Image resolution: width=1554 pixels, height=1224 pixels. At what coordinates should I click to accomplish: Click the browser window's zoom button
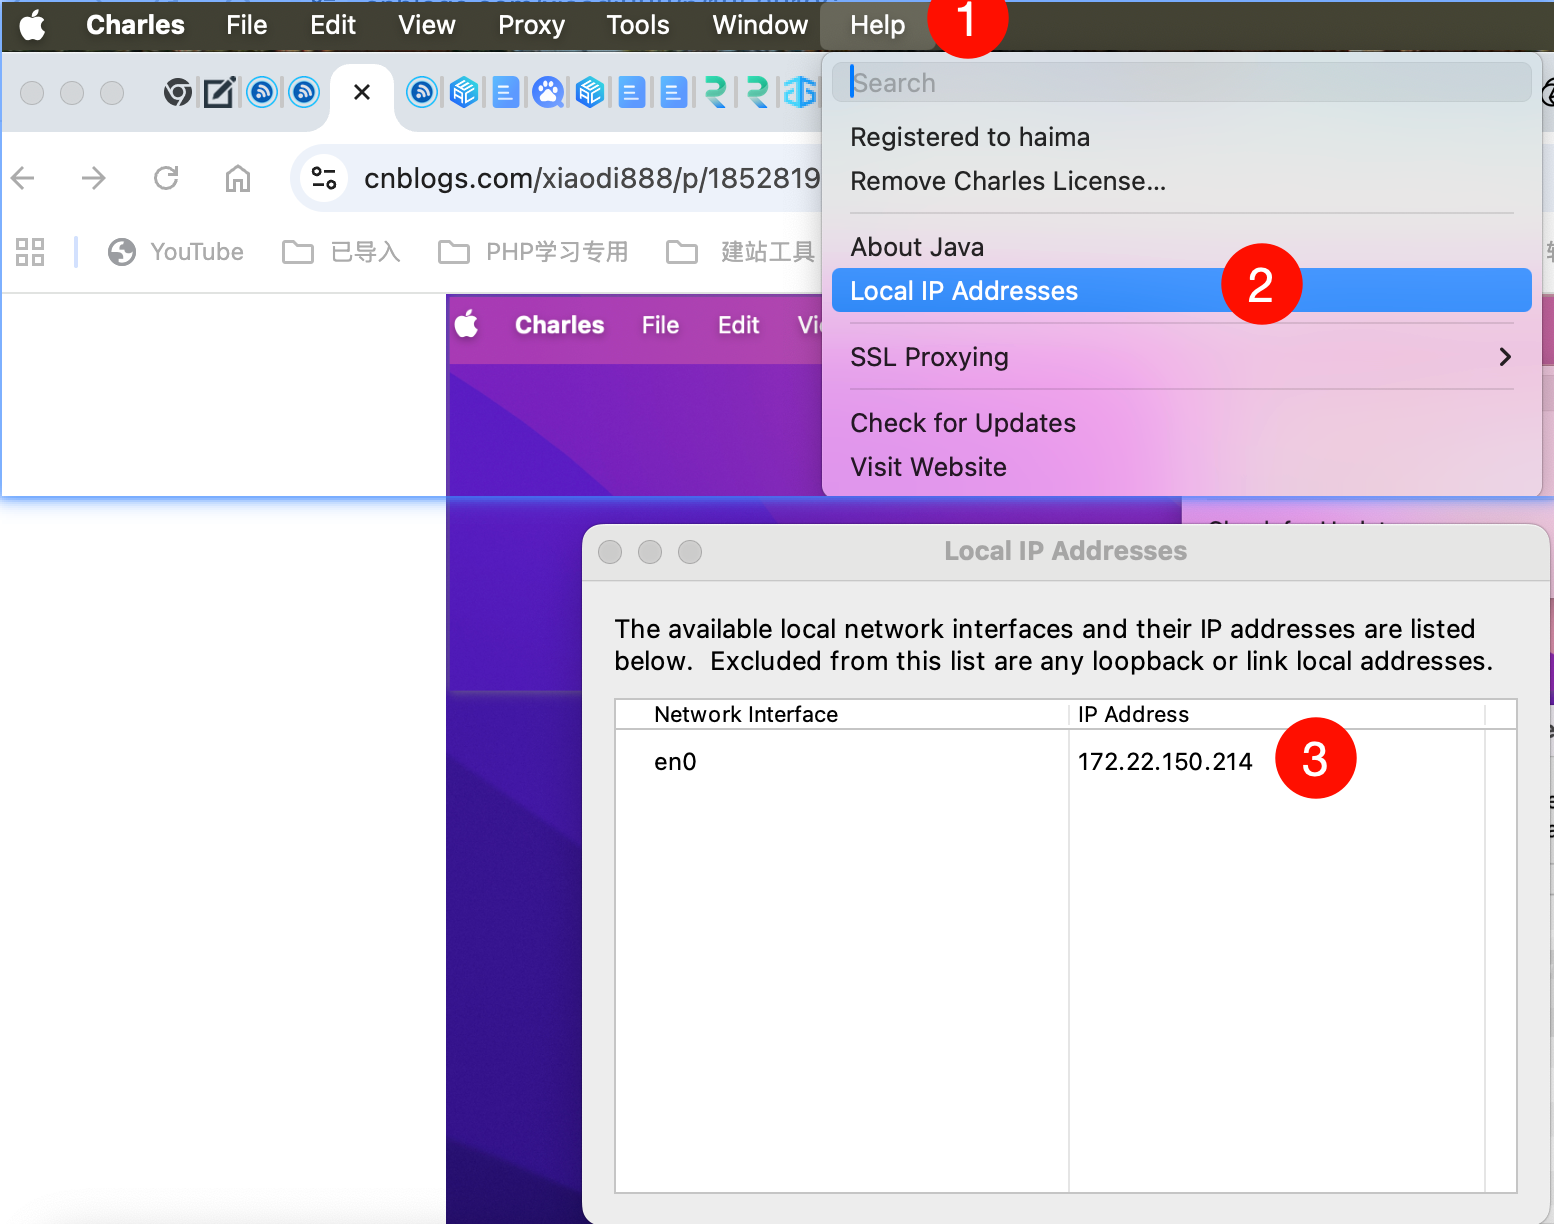112,93
